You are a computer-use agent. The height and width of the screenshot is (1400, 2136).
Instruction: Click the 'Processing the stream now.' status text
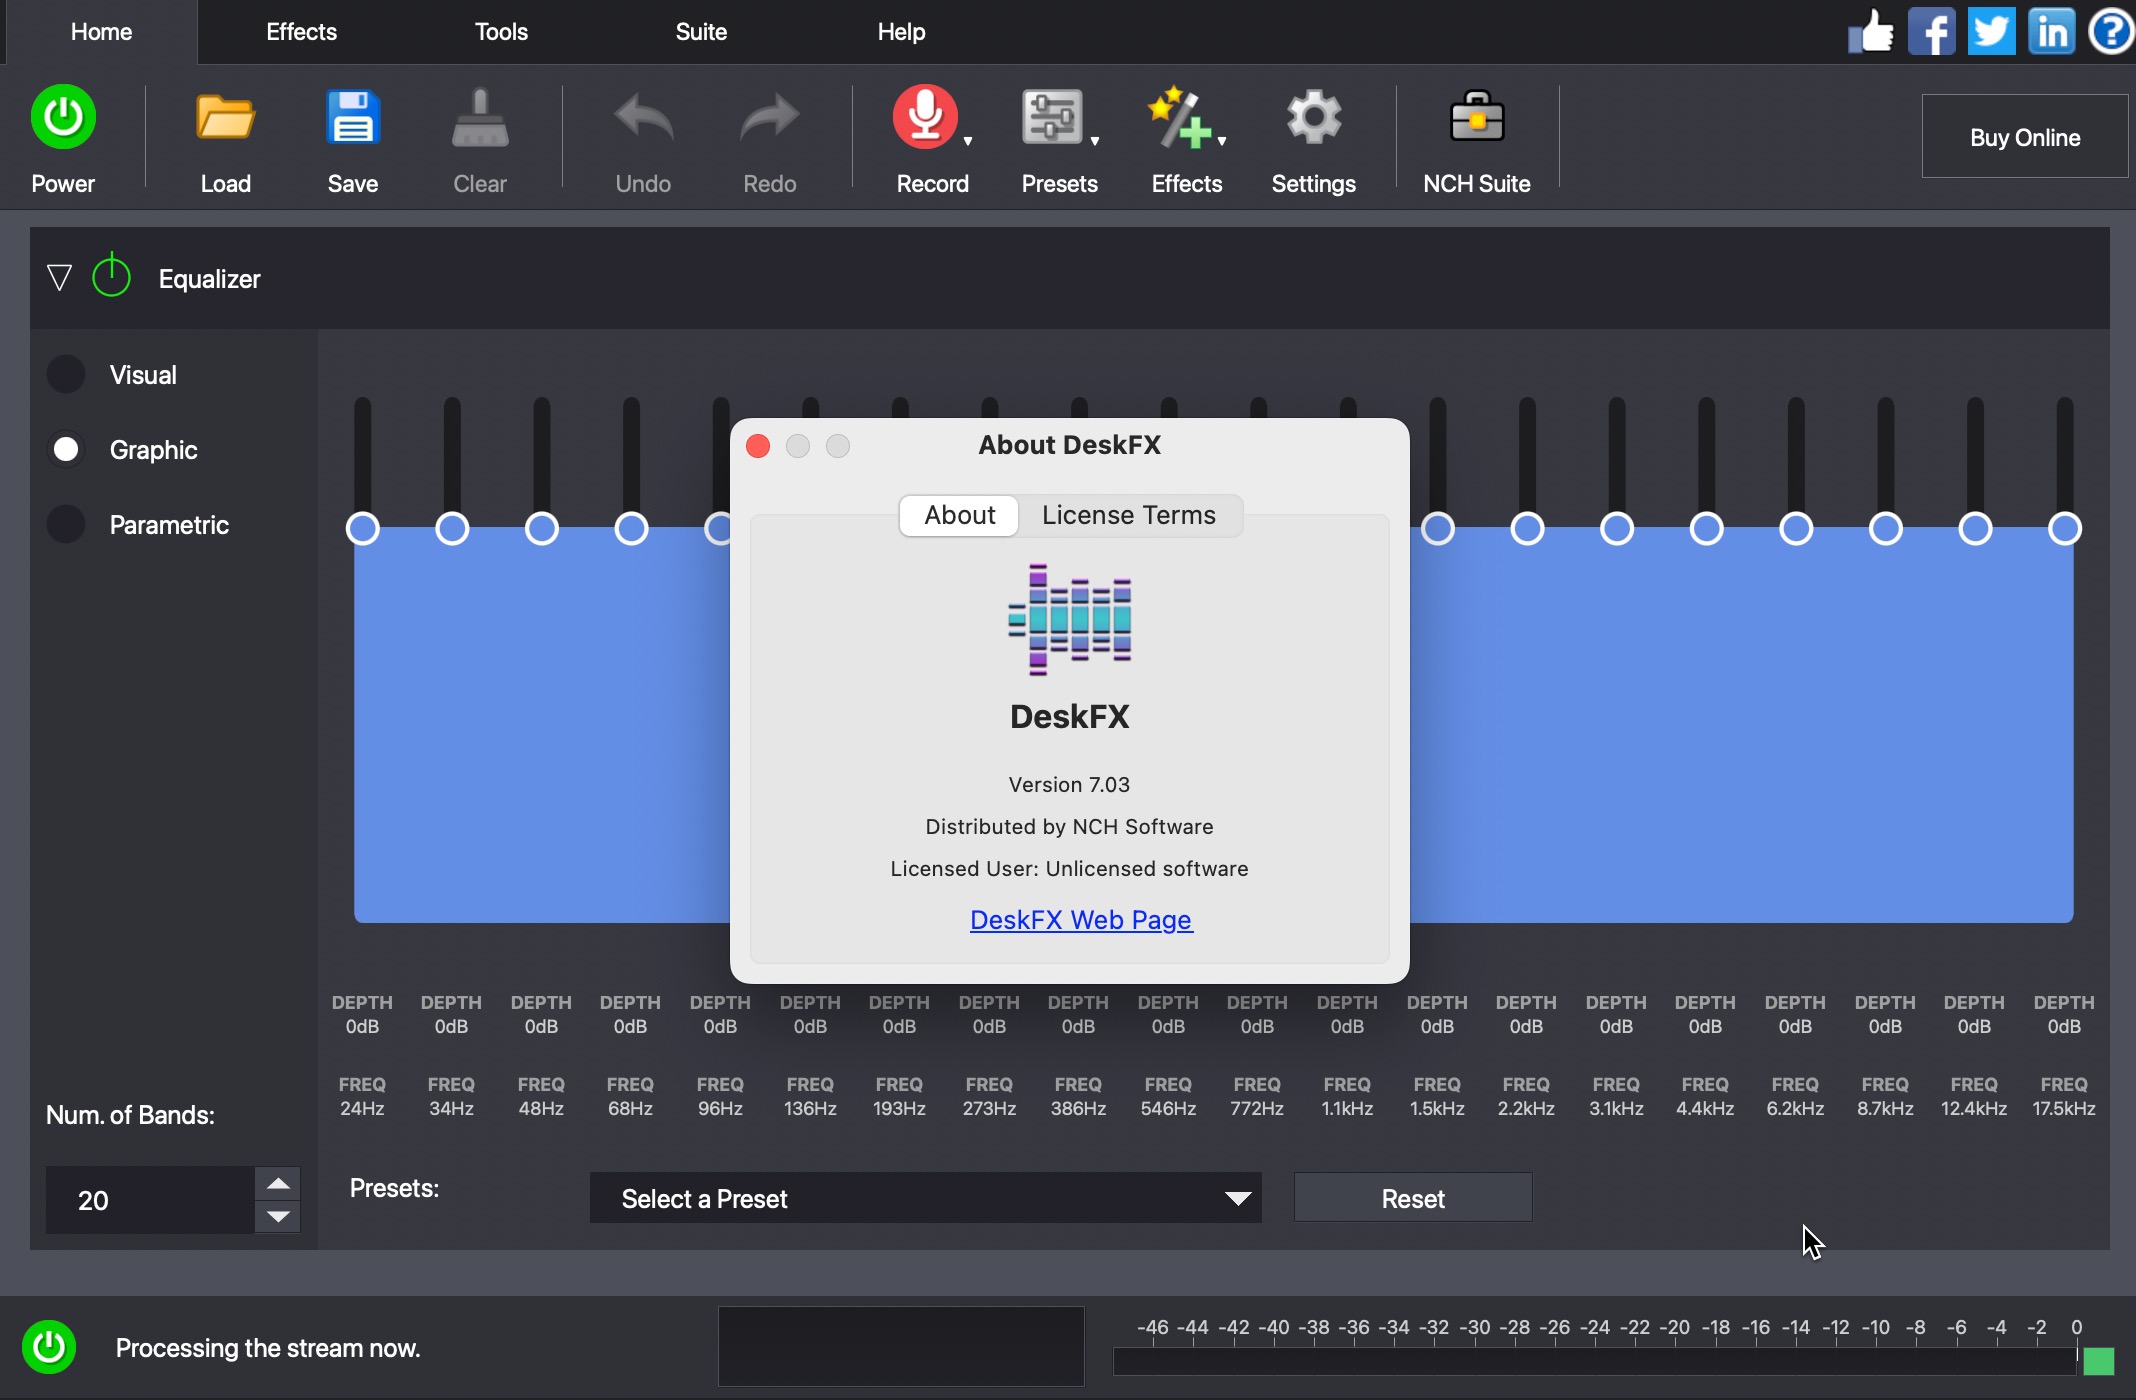[268, 1348]
